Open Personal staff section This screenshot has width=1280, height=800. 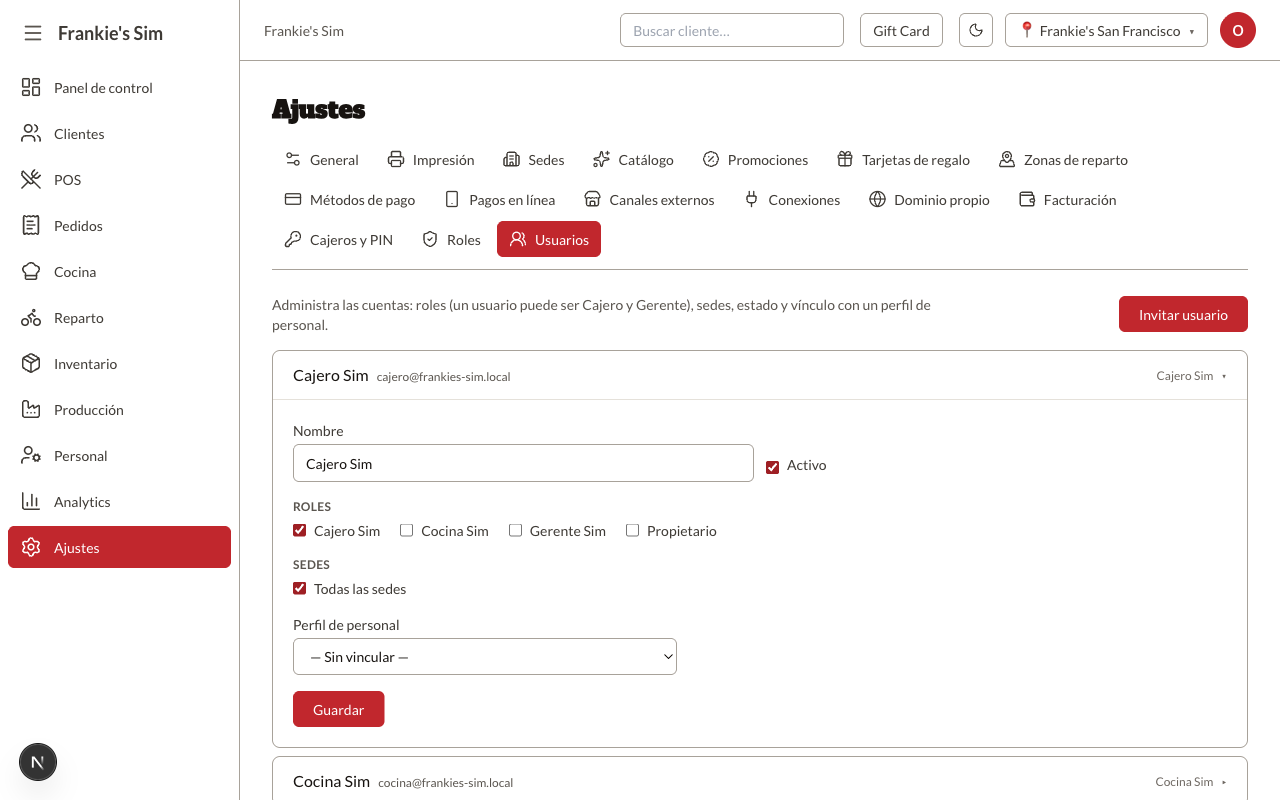119,456
